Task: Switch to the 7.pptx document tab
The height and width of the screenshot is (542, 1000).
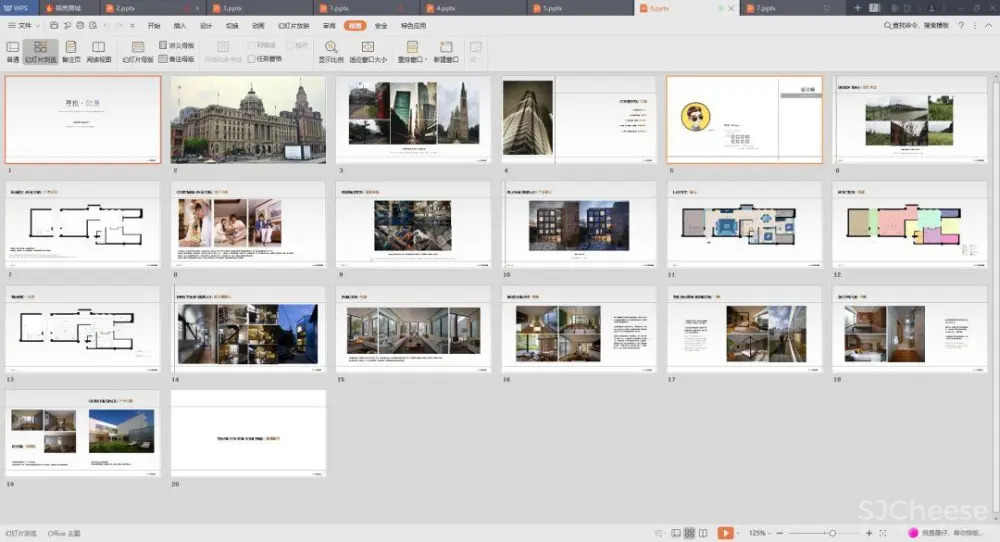Action: pos(767,7)
